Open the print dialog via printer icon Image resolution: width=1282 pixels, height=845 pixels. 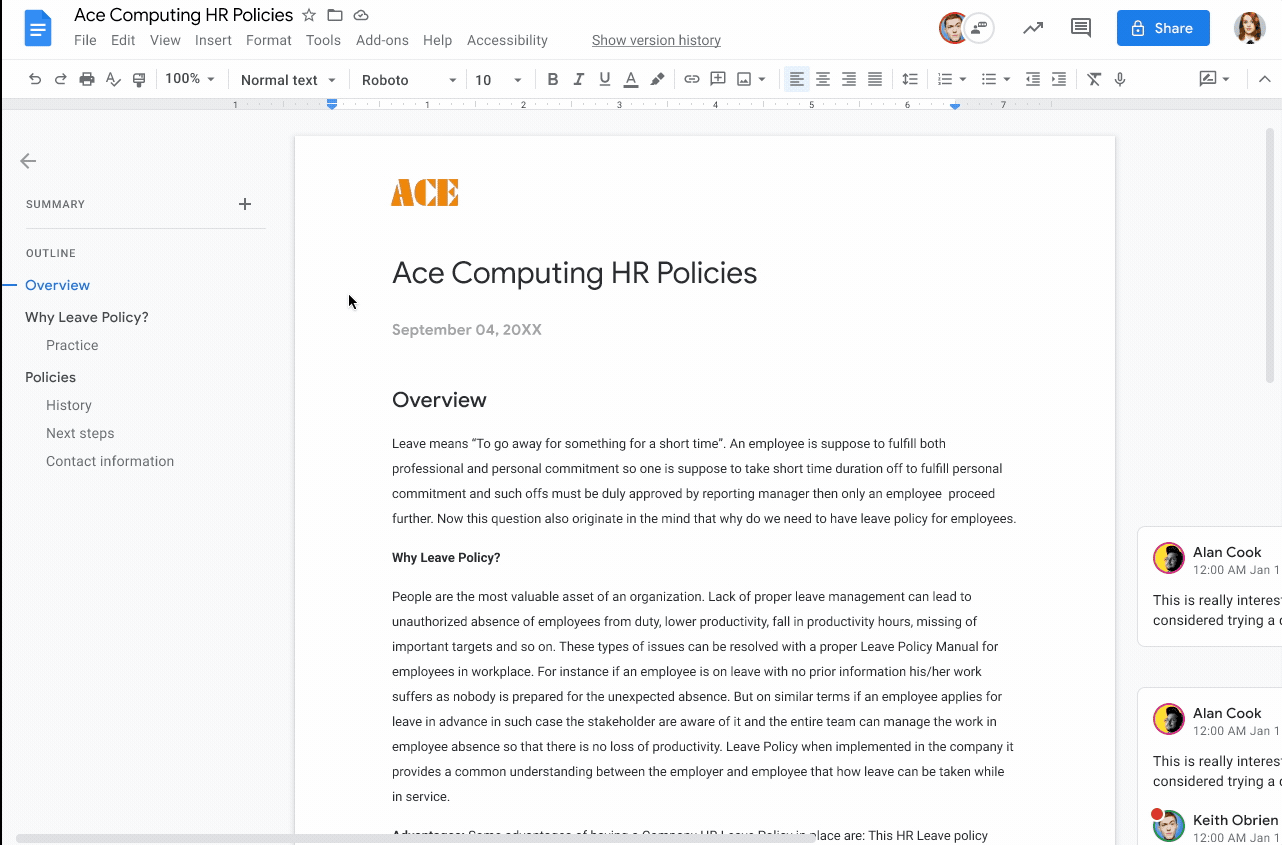[x=87, y=78]
